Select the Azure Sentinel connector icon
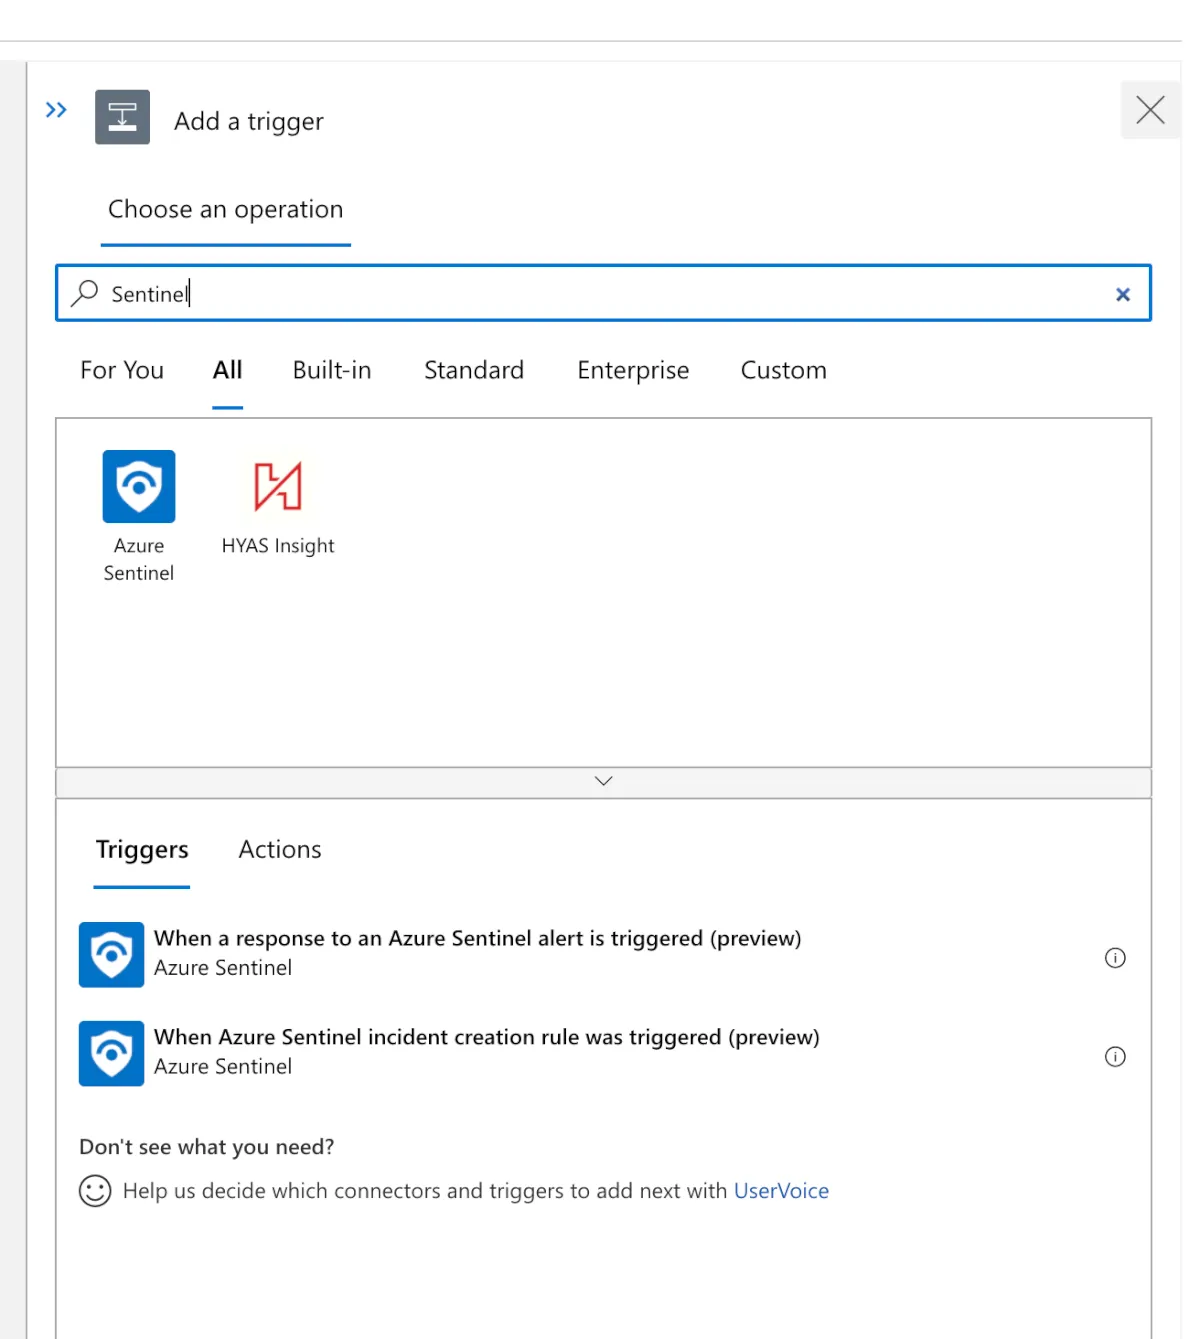Viewport: 1200px width, 1339px height. tap(139, 487)
